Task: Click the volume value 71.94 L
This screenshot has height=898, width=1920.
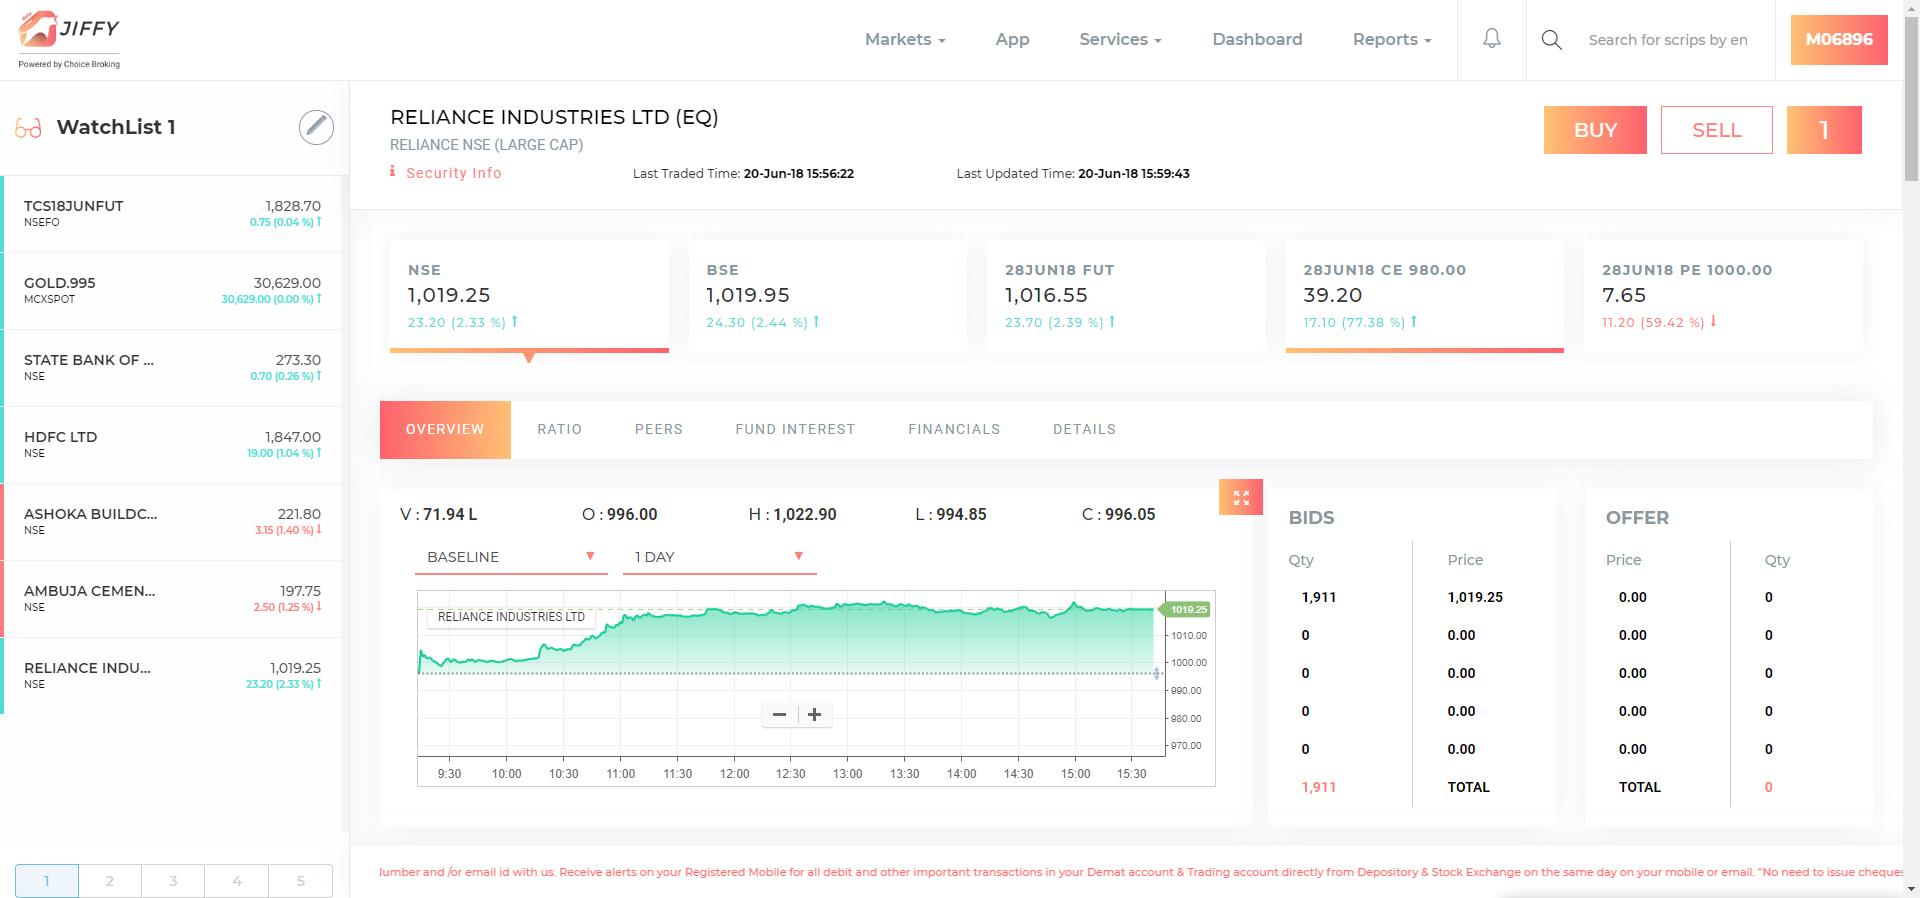Action: 450,514
